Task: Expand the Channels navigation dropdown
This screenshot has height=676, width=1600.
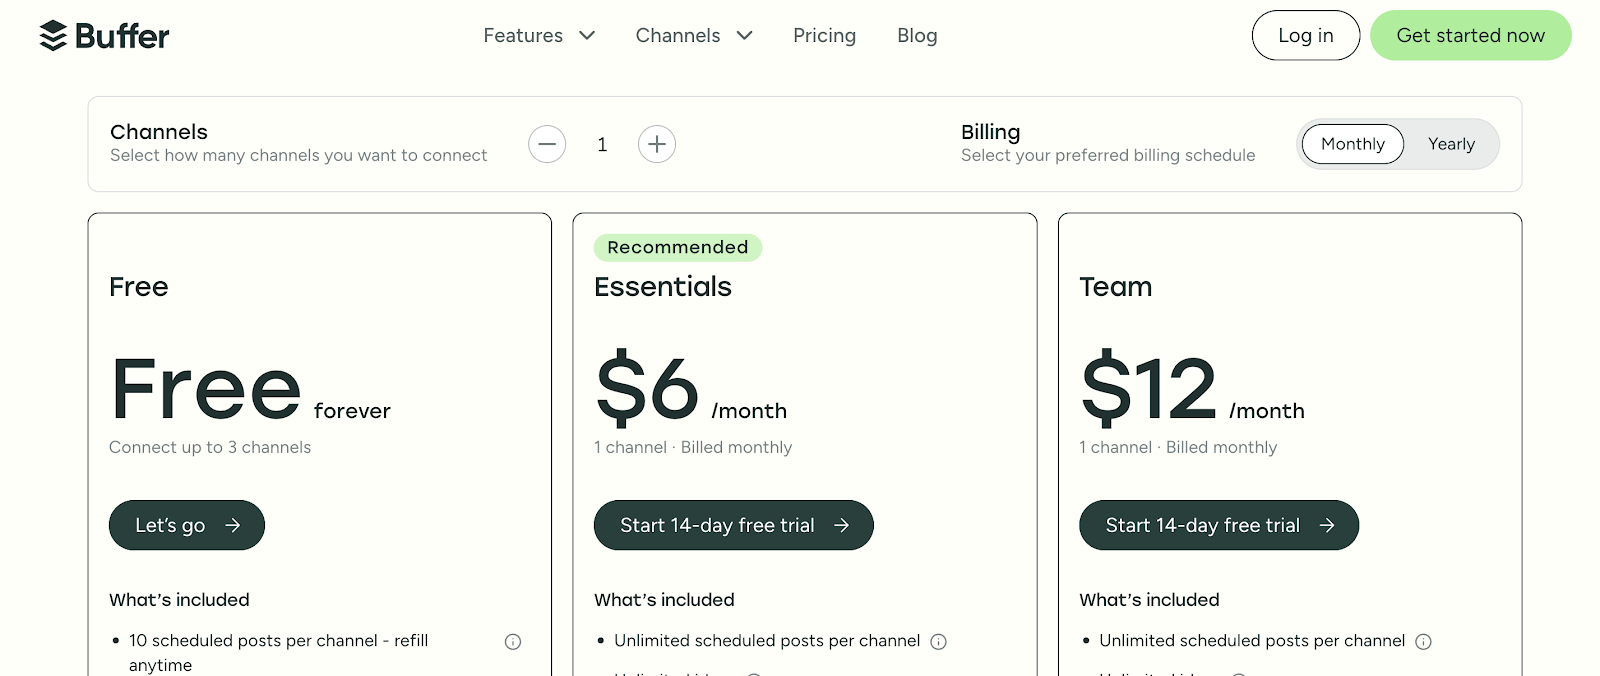Action: click(x=694, y=36)
